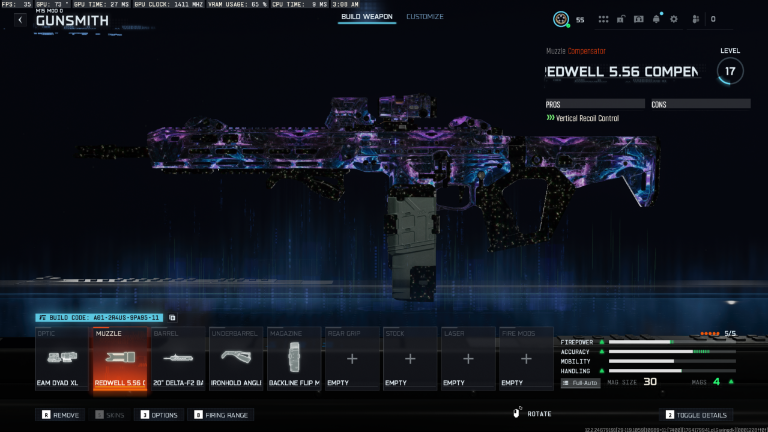Launch the Firing Range

coord(221,415)
